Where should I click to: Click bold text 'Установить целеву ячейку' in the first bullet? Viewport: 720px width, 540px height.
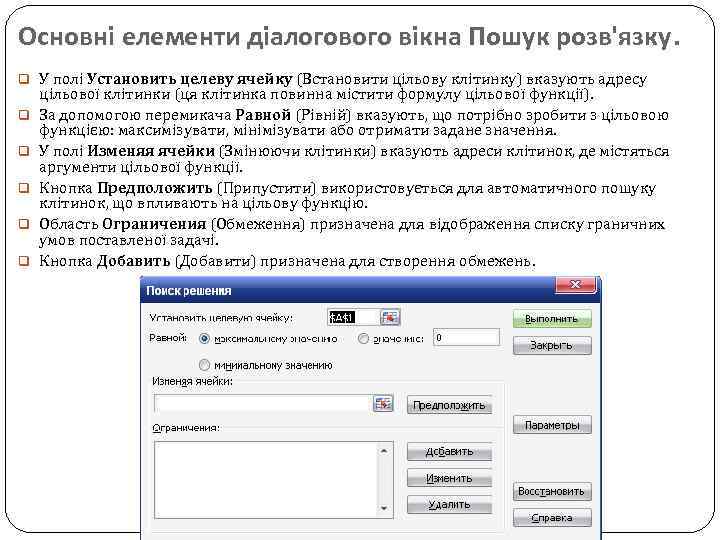pyautogui.click(x=190, y=79)
